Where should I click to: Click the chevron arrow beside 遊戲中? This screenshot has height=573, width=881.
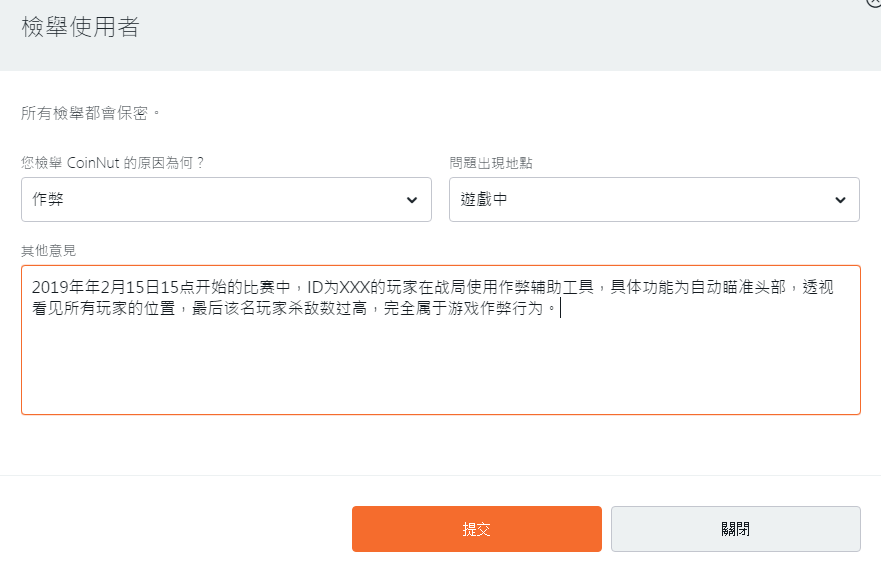click(840, 200)
